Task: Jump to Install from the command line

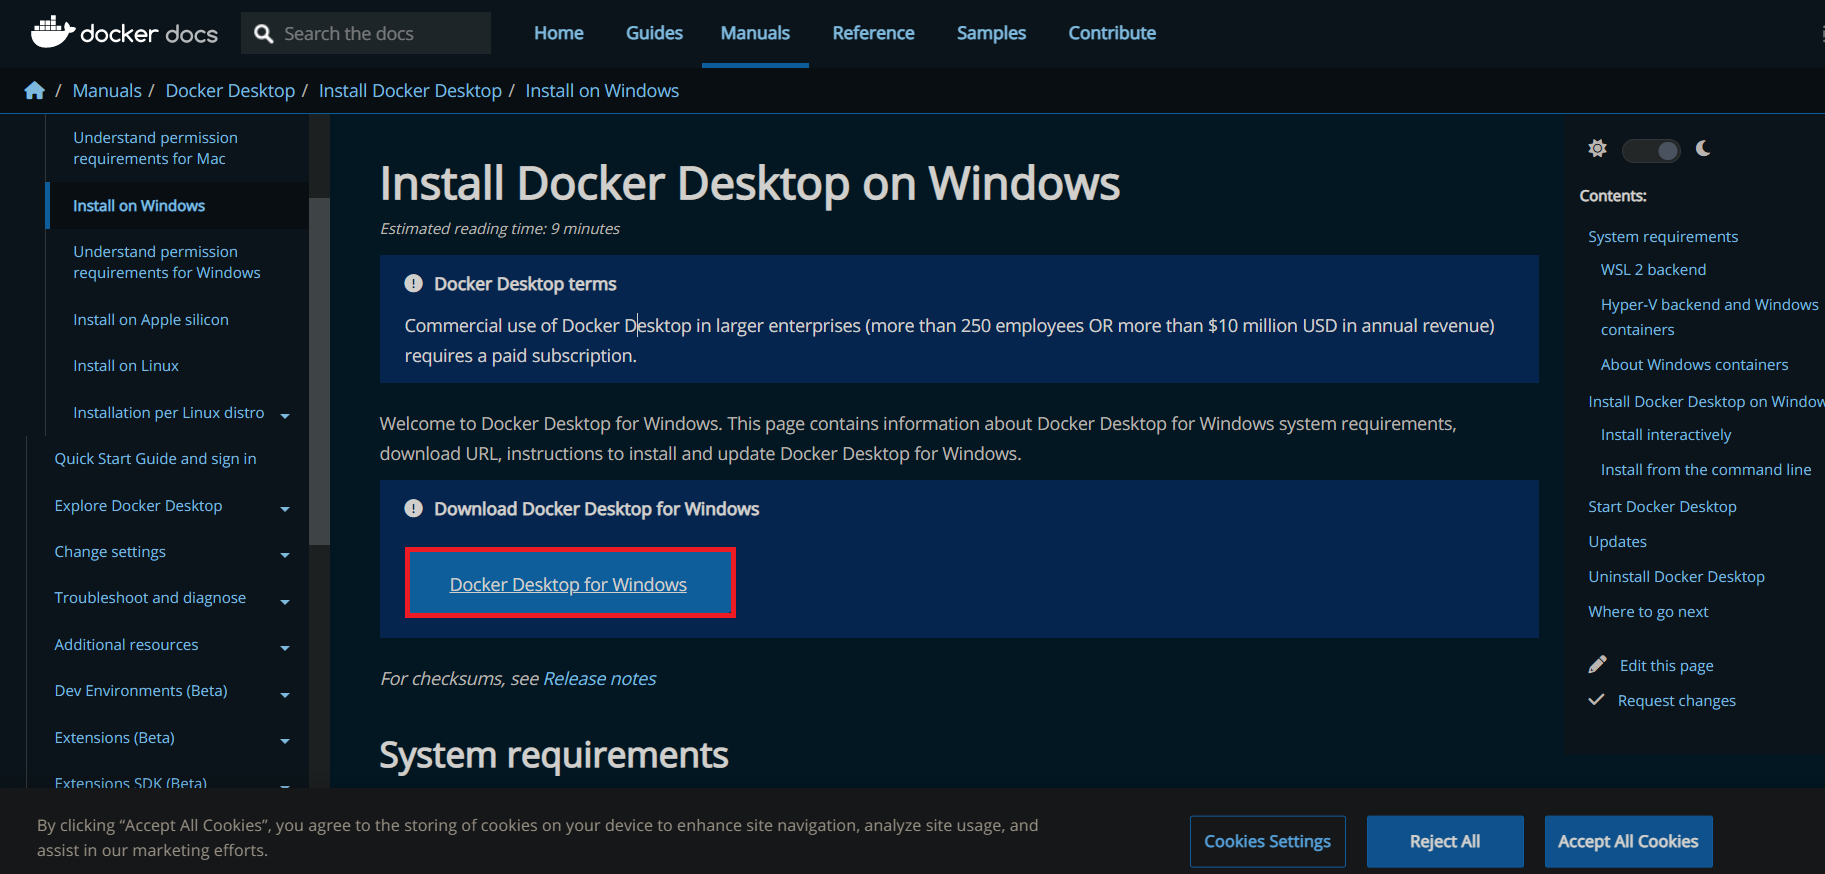Action: [x=1705, y=470]
